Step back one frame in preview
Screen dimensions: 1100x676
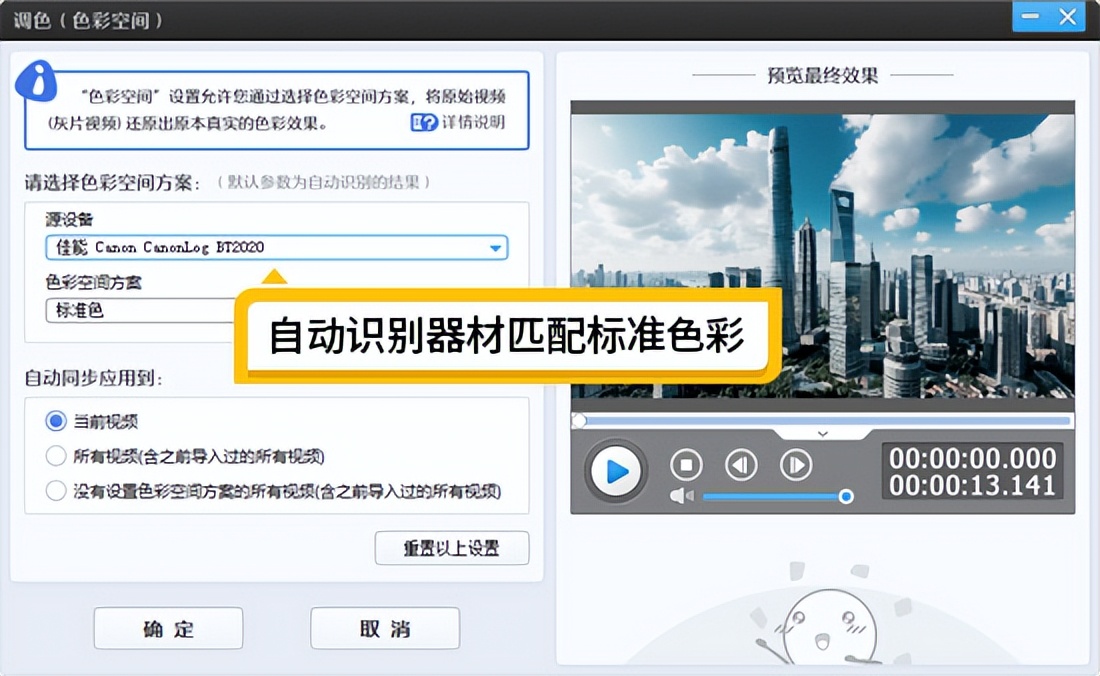pyautogui.click(x=741, y=465)
